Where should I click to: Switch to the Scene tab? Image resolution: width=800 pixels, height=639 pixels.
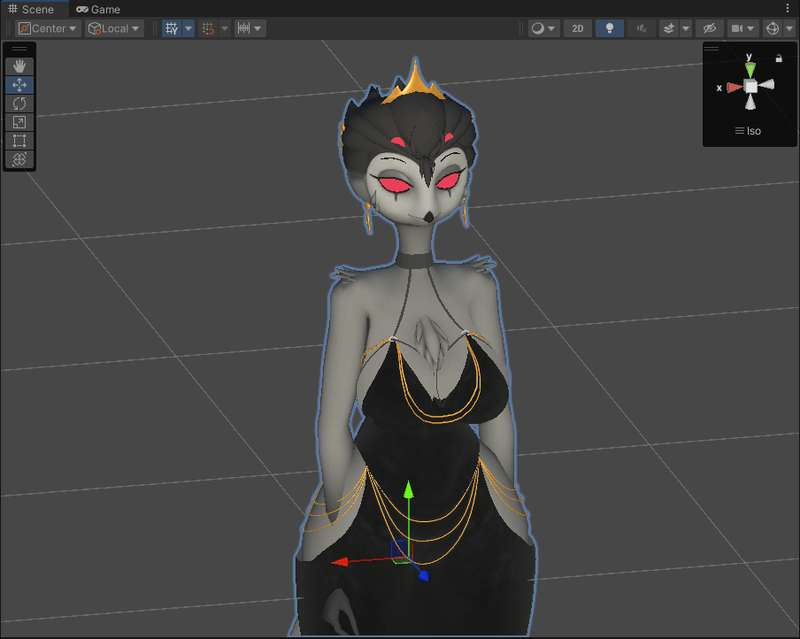click(x=32, y=9)
